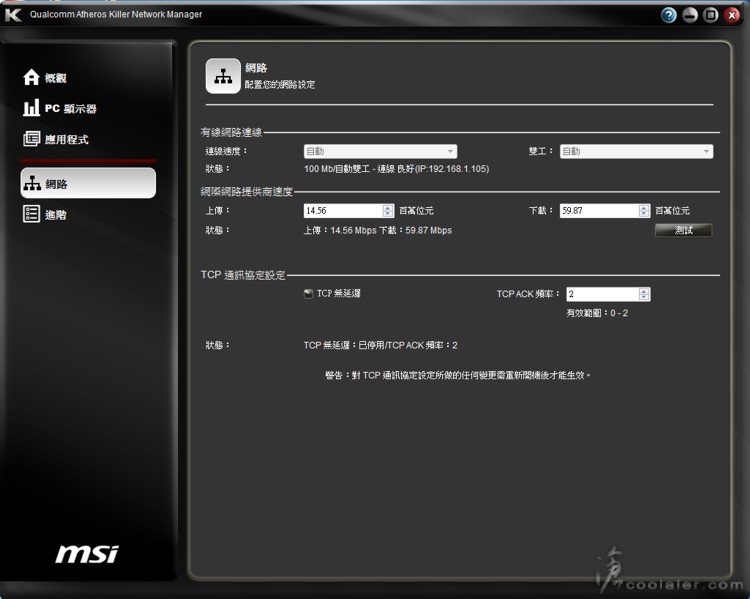Click the text 有效範圍：0 - 2

[x=597, y=313]
